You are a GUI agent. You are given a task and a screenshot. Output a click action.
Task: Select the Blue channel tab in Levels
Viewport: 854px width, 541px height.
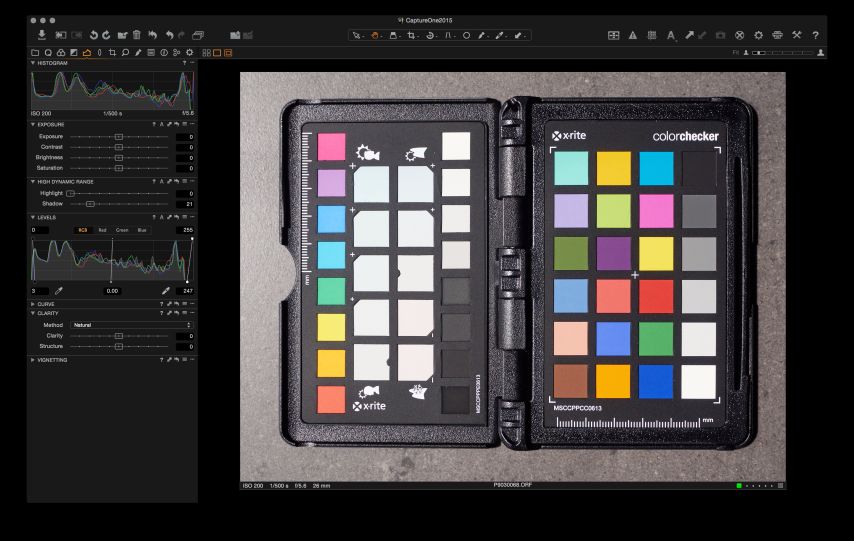[142, 230]
